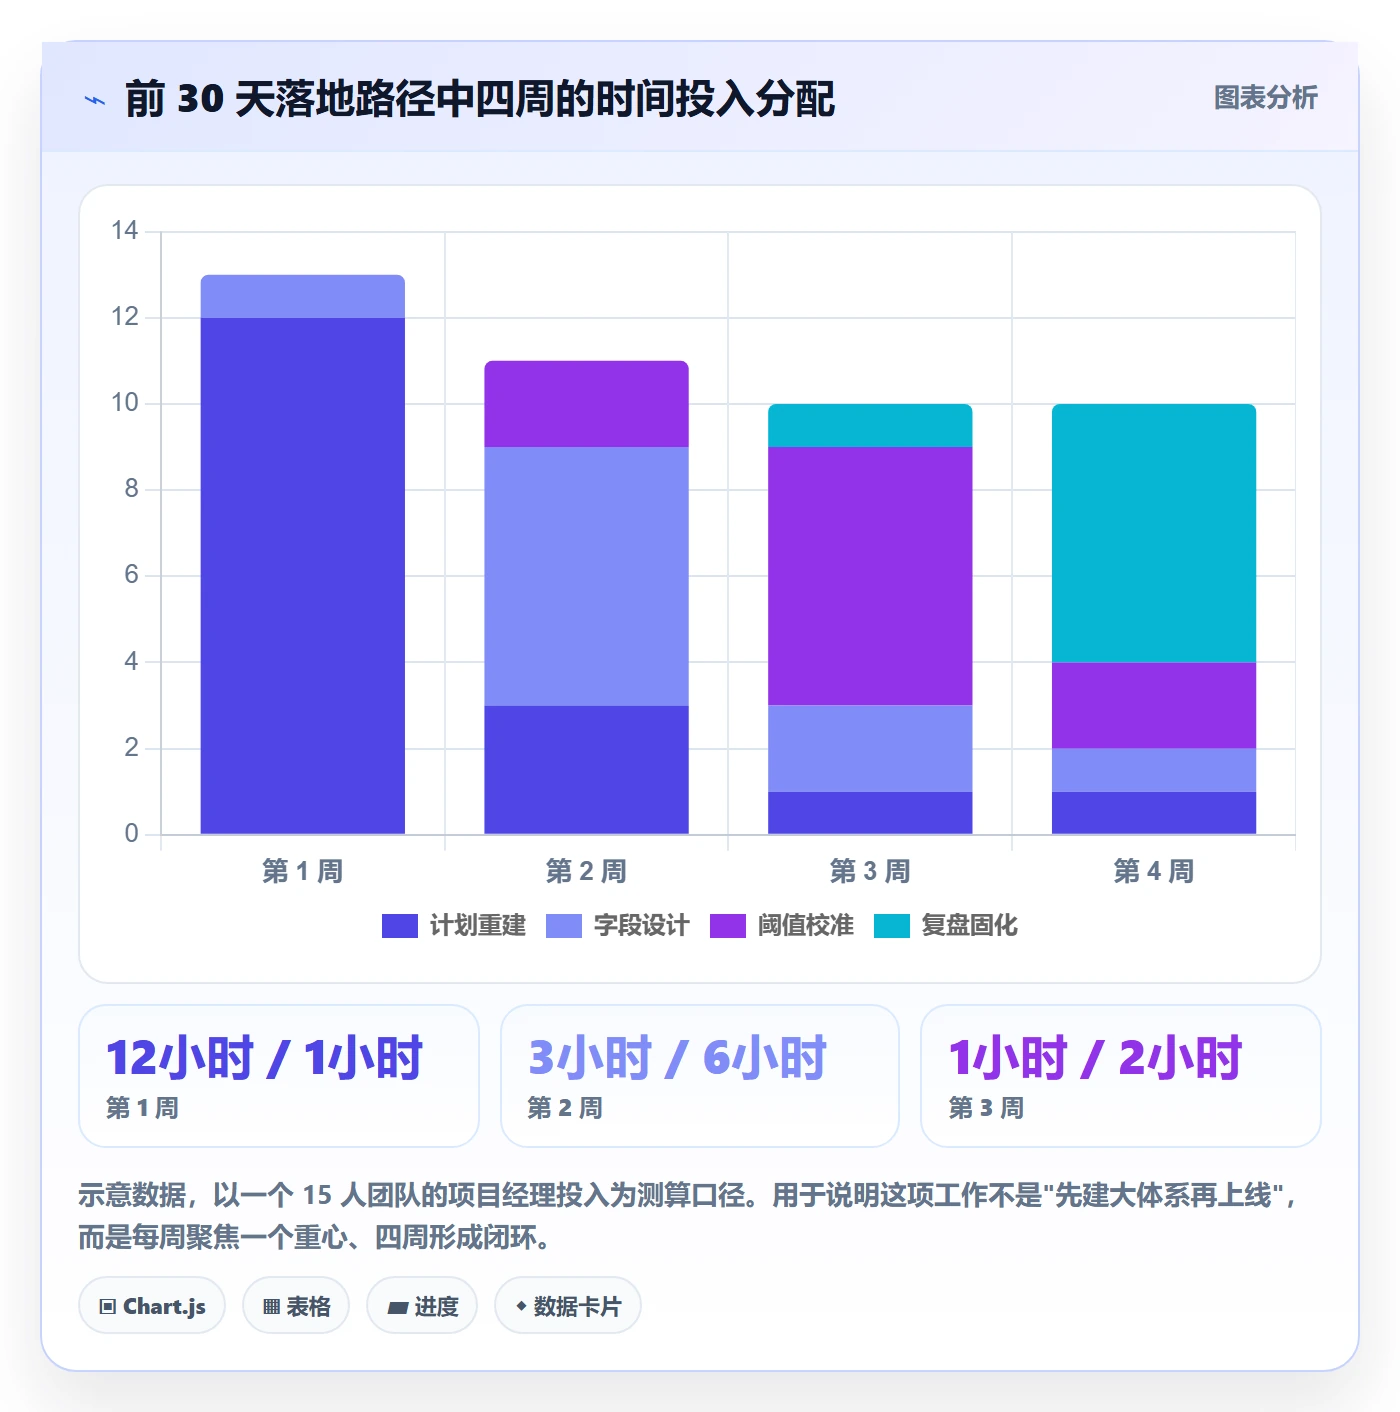Click the 计划重建 legend color swatch

tap(399, 926)
